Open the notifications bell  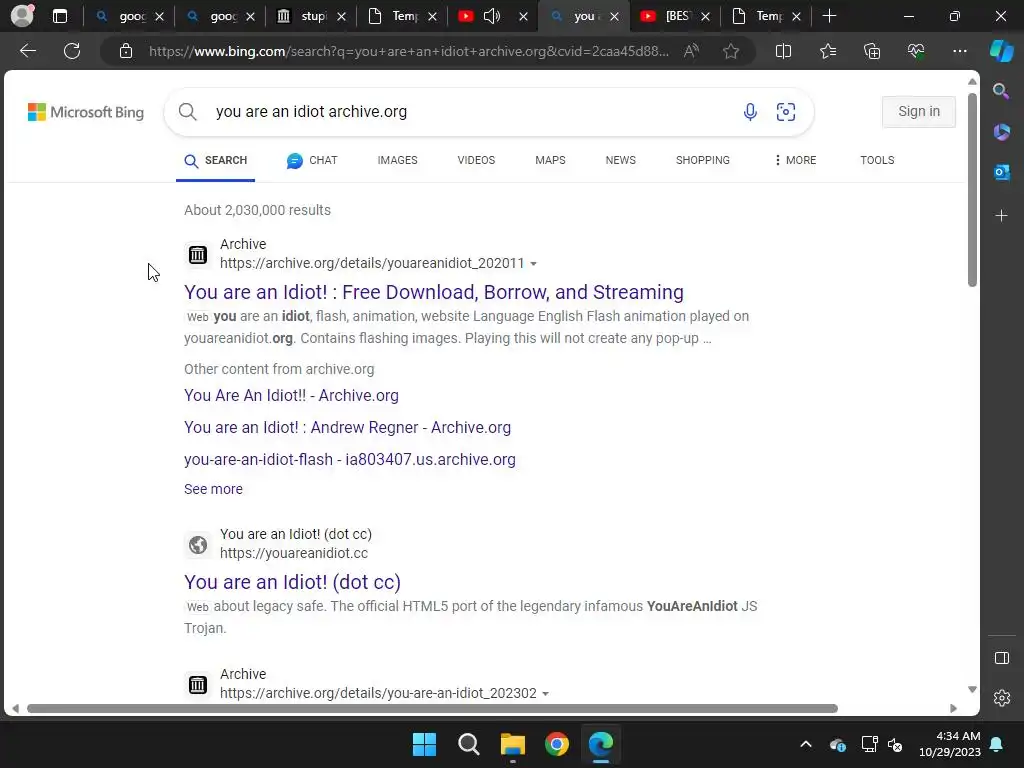point(997,744)
